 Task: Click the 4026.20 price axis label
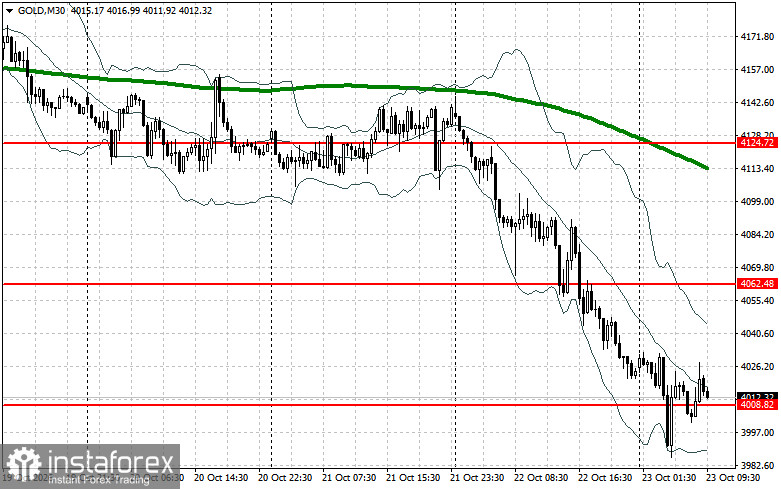[x=757, y=367]
